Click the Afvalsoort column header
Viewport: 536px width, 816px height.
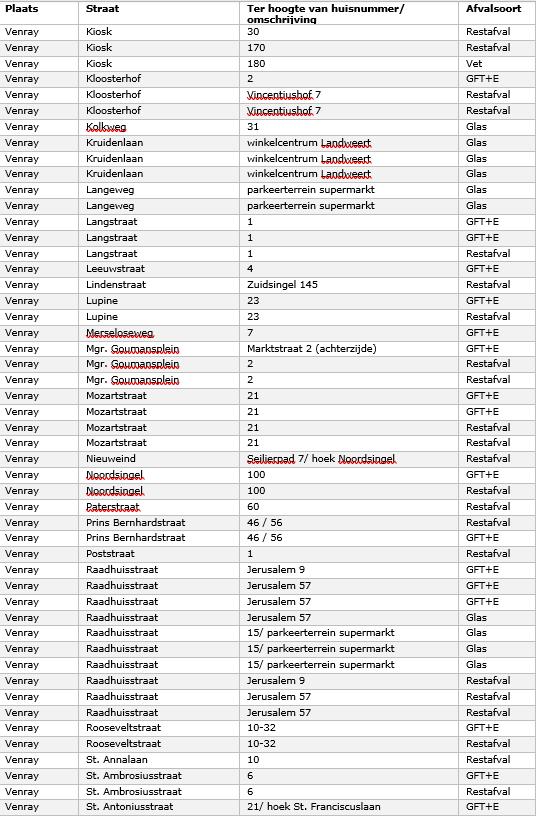(x=493, y=9)
